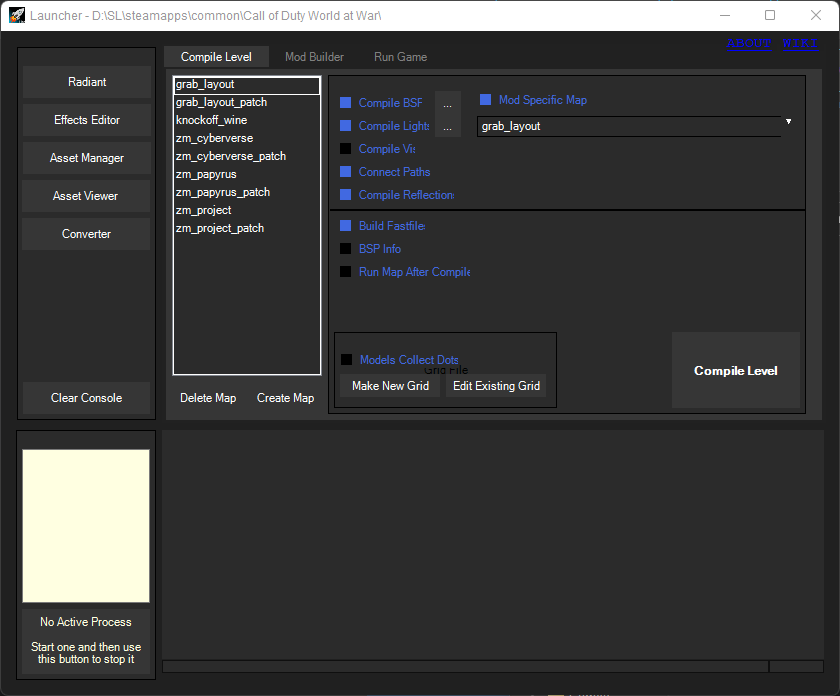840x696 pixels.
Task: Open the Asset Manager
Action: pyautogui.click(x=87, y=158)
